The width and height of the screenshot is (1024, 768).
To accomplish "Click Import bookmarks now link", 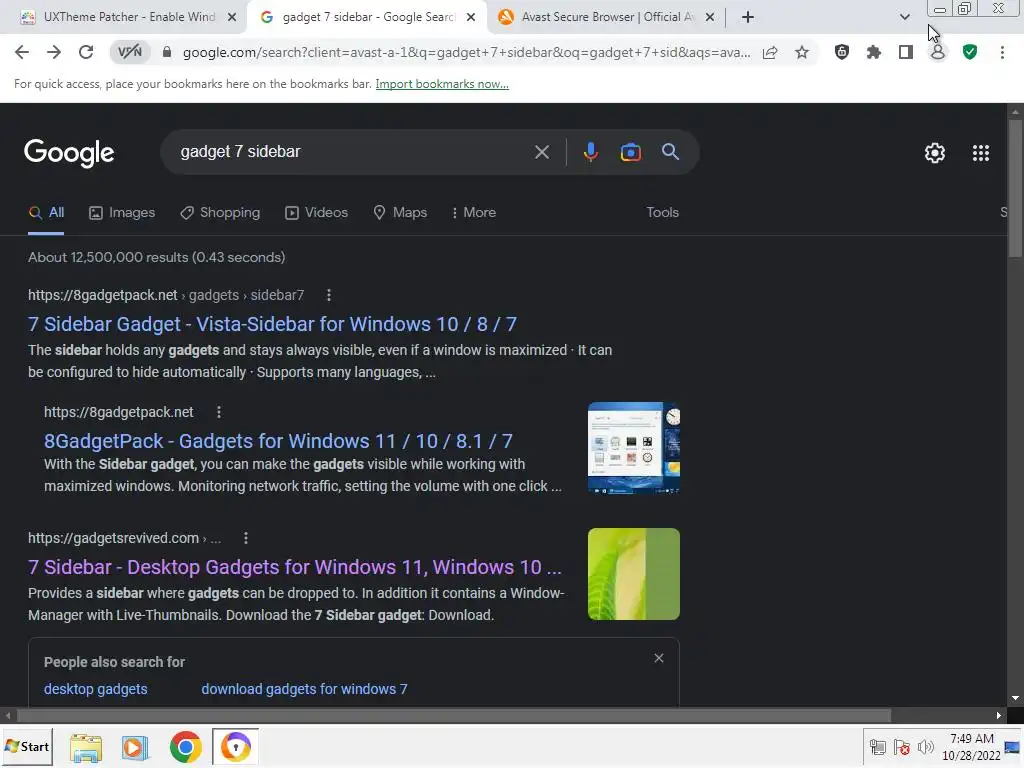I will pos(442,84).
